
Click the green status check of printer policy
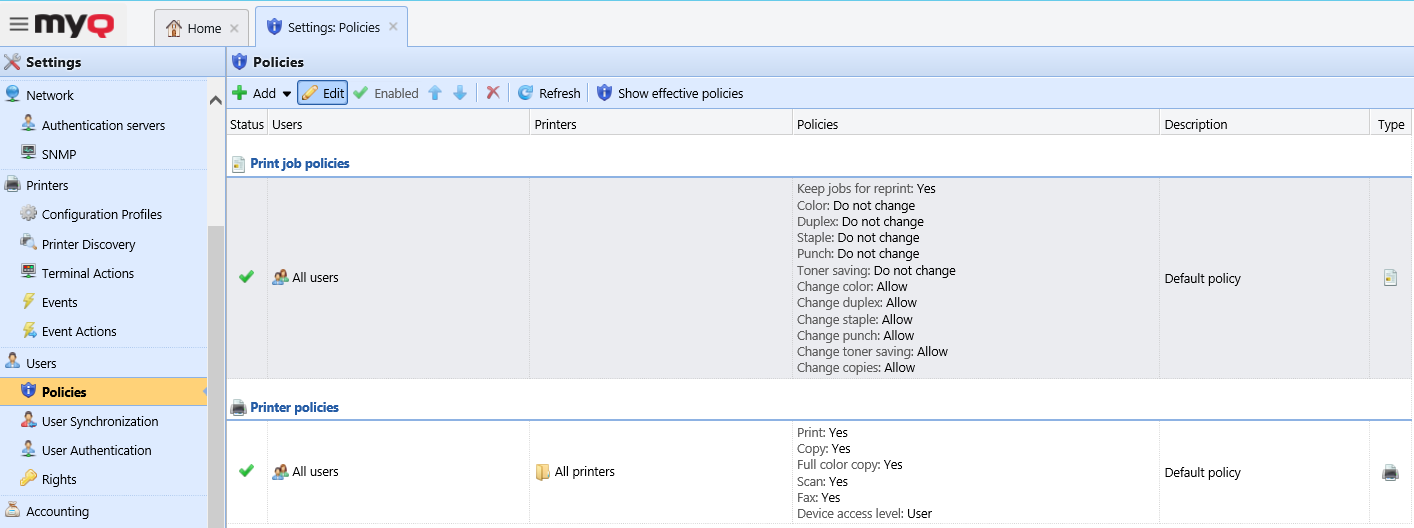(246, 471)
